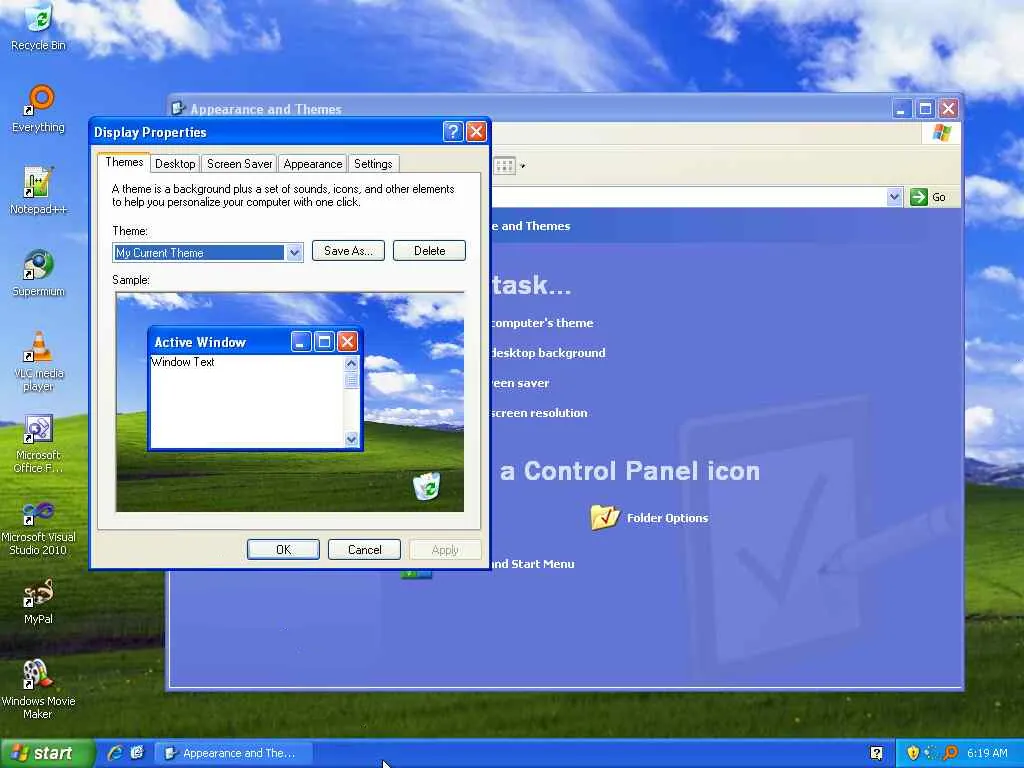The image size is (1024, 768).
Task: Click the Views toolbar icon in Control Panel window
Action: tap(504, 166)
